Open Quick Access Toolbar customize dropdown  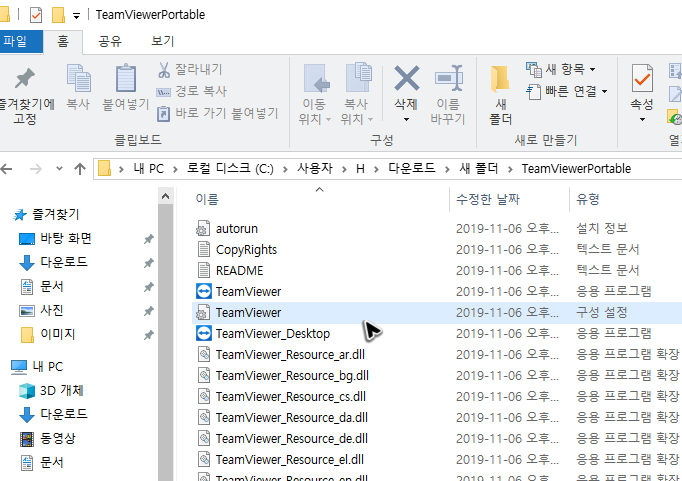pyautogui.click(x=76, y=16)
